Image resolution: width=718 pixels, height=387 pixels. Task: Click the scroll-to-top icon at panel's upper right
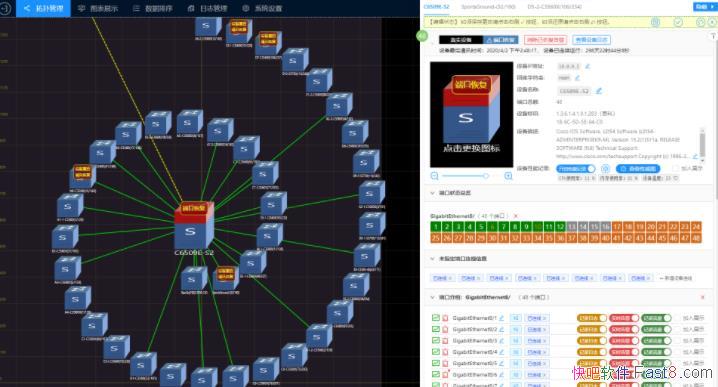click(713, 36)
